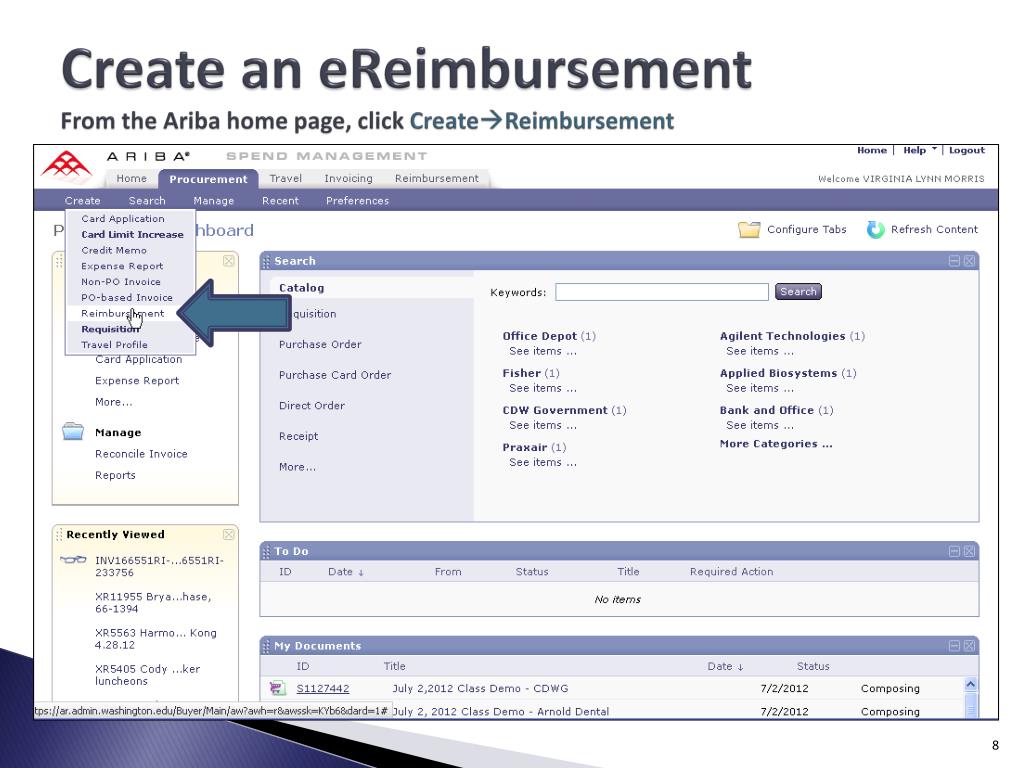Switch to the Procurement tab

tap(208, 179)
